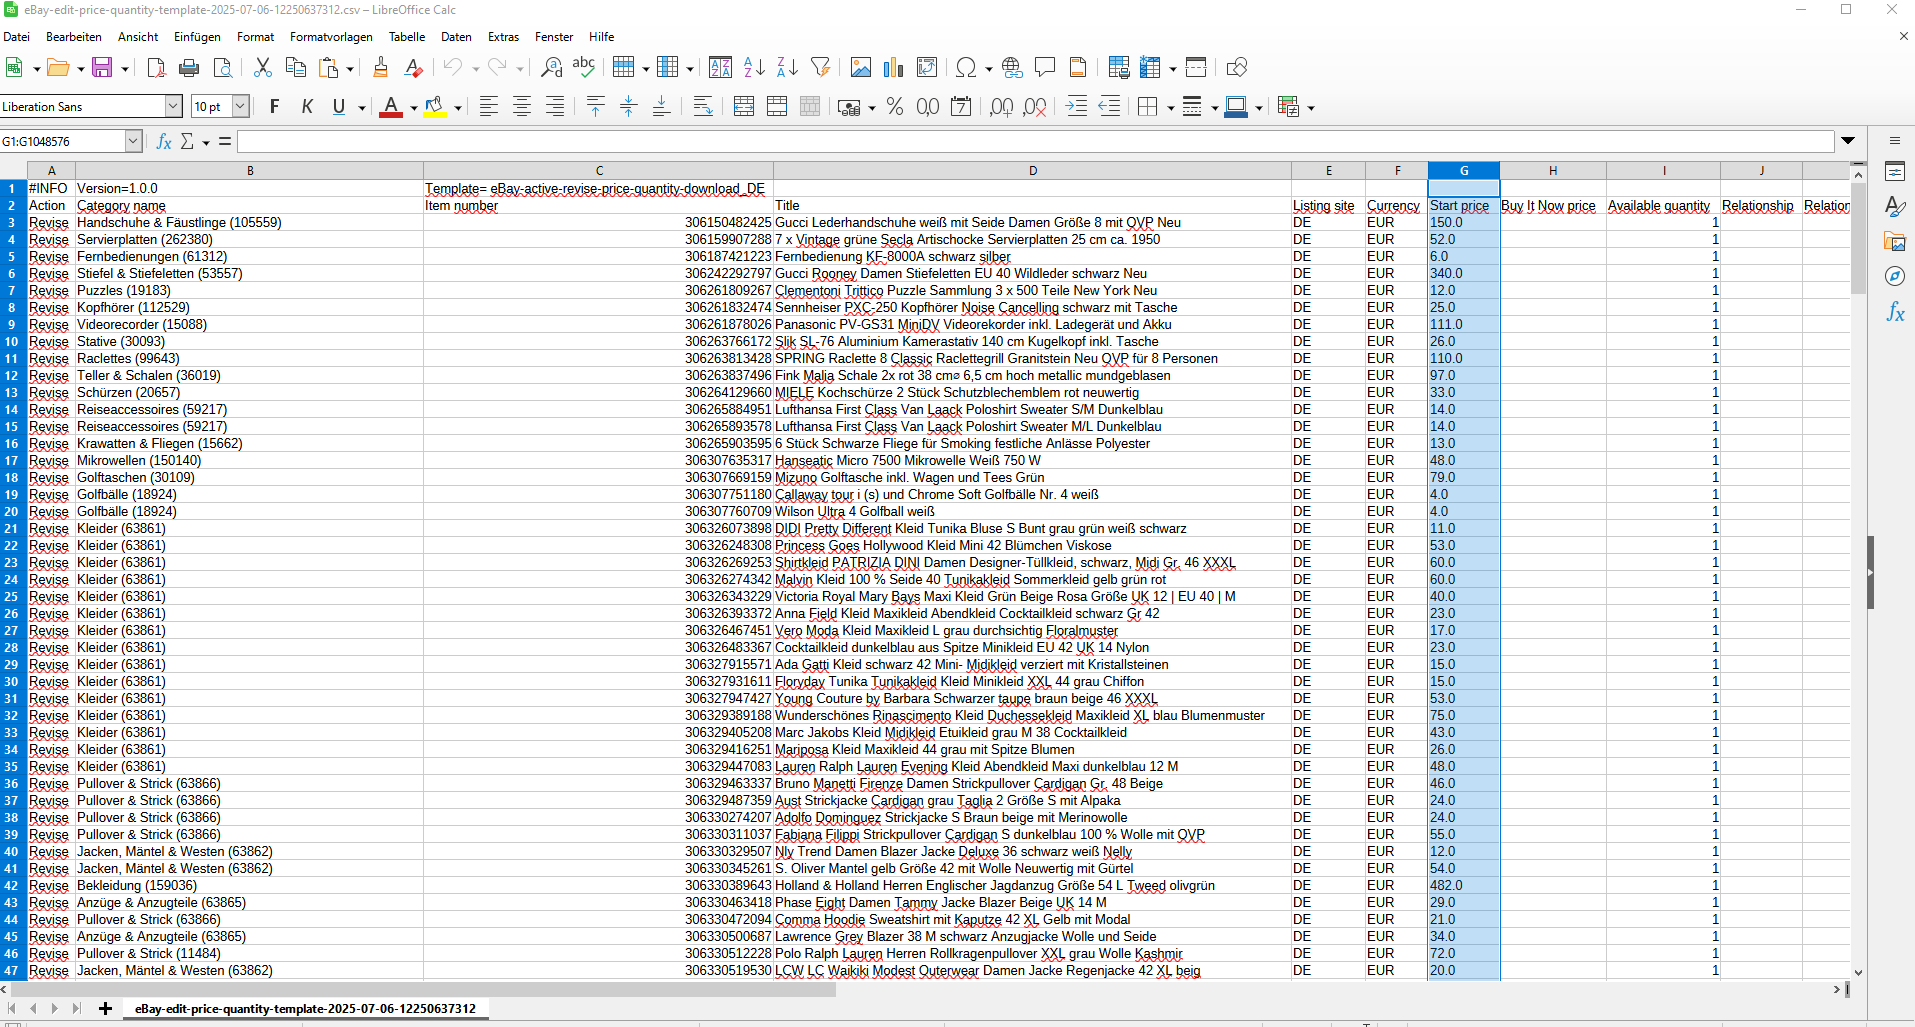This screenshot has width=1915, height=1027.
Task: Click the Clear Direct Formatting icon
Action: (x=413, y=67)
